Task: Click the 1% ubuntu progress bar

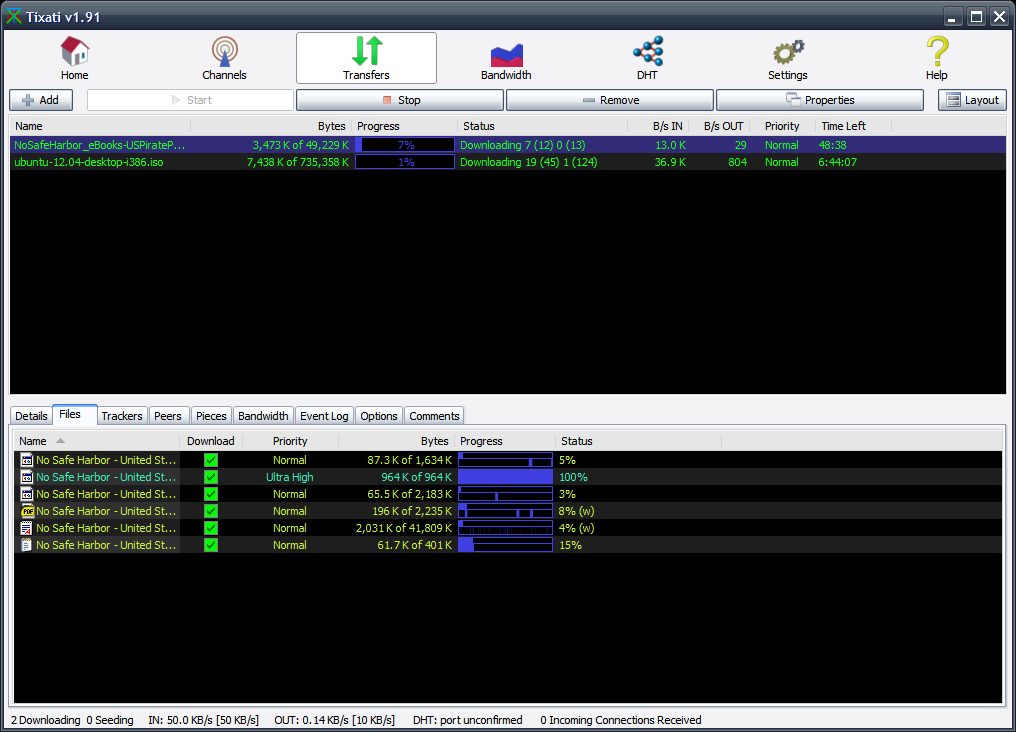Action: pyautogui.click(x=405, y=162)
